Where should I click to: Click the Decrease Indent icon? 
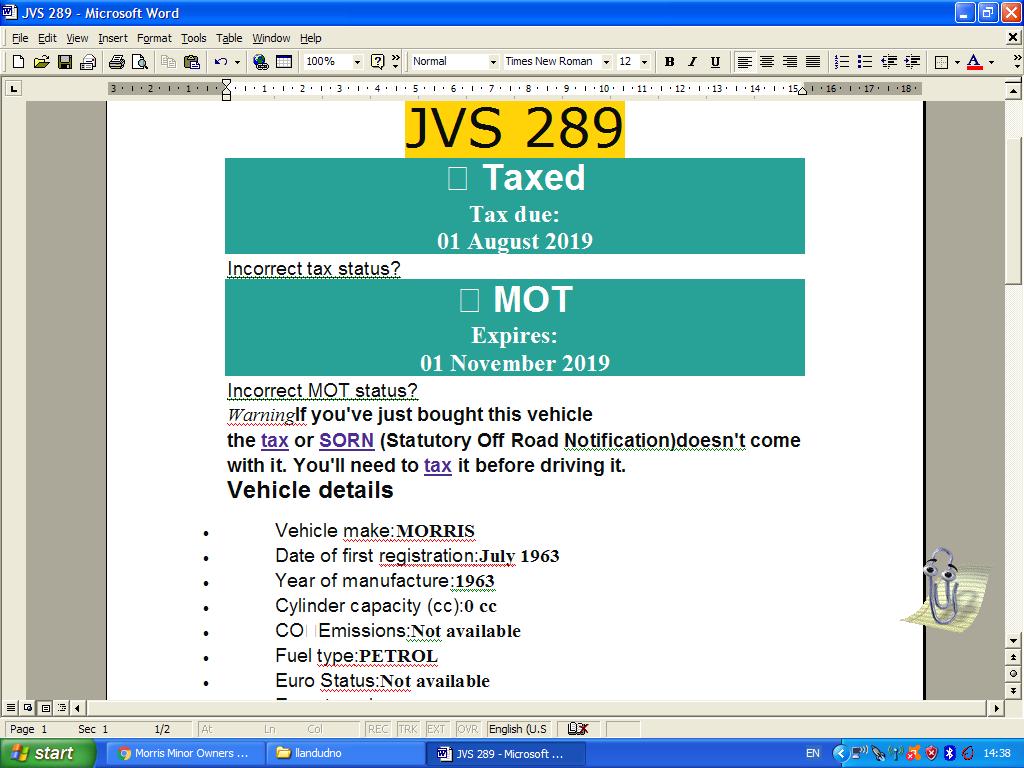pyautogui.click(x=888, y=62)
